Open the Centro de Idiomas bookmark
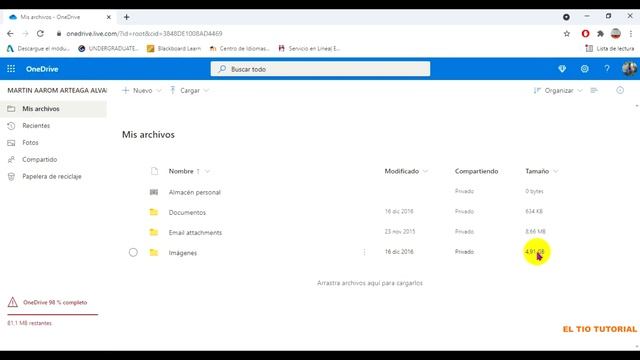Screen dimensions: 640x360 coord(239,48)
